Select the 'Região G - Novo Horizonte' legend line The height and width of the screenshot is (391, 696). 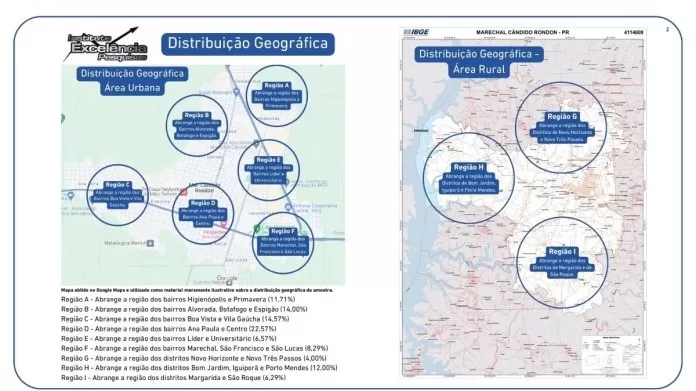pos(194,358)
